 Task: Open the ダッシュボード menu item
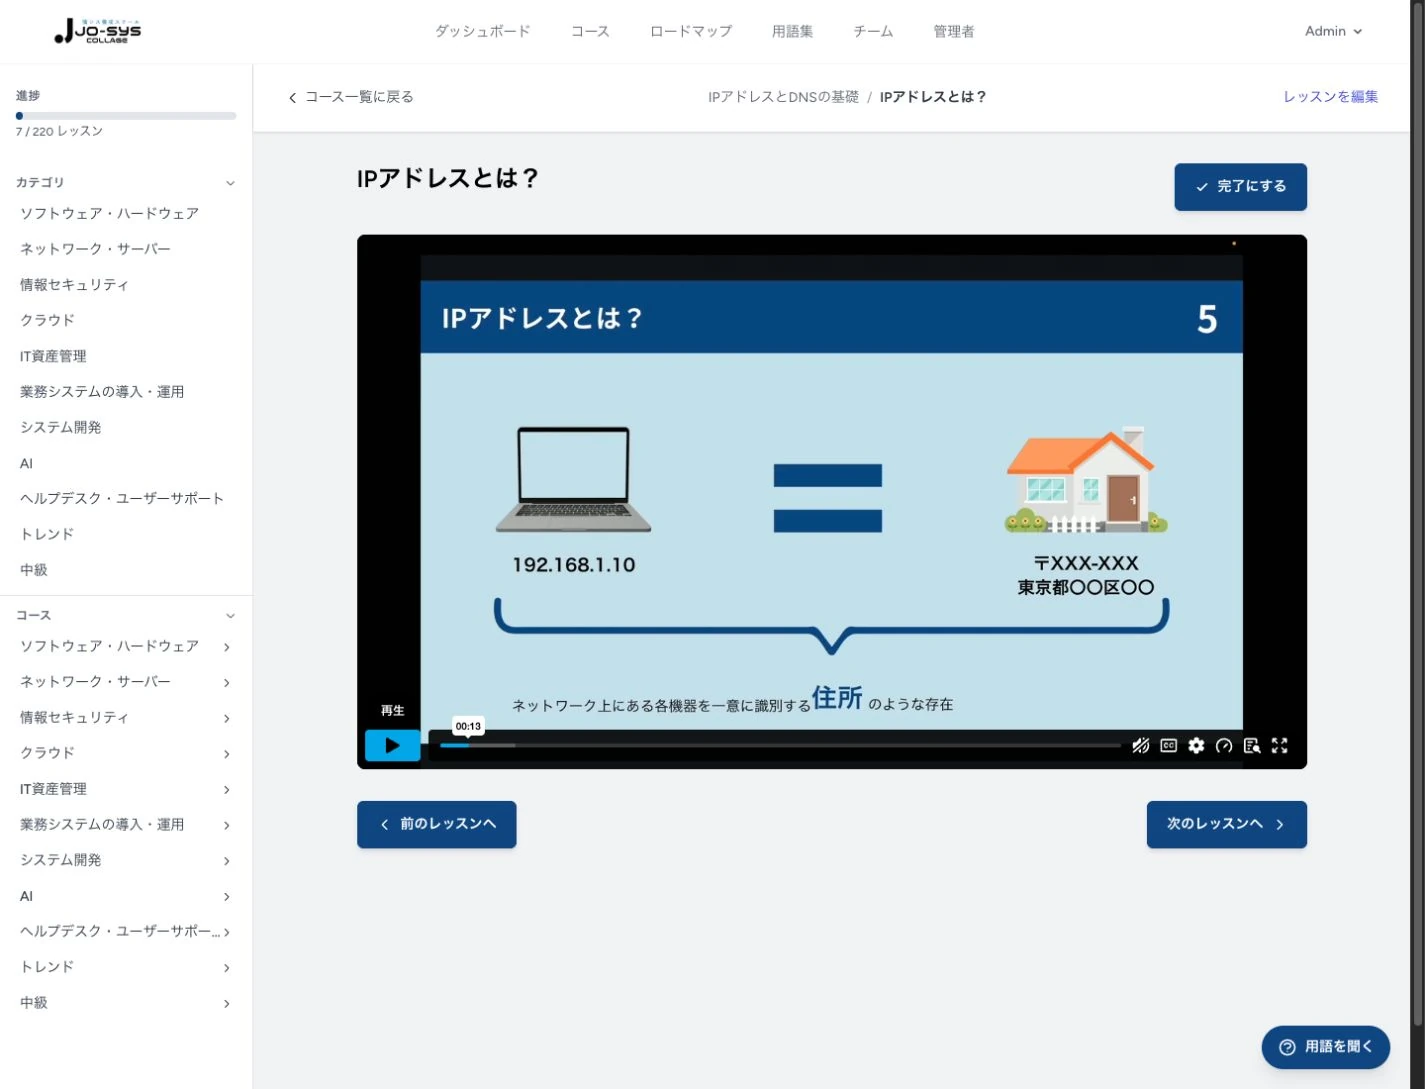pyautogui.click(x=483, y=31)
